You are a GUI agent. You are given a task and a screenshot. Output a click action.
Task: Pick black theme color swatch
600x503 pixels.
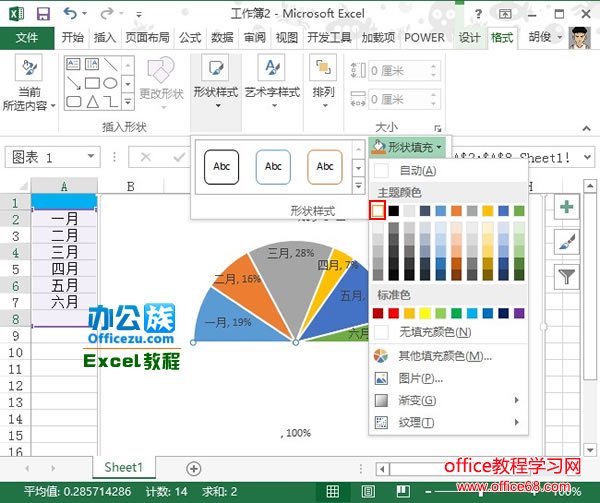[393, 211]
